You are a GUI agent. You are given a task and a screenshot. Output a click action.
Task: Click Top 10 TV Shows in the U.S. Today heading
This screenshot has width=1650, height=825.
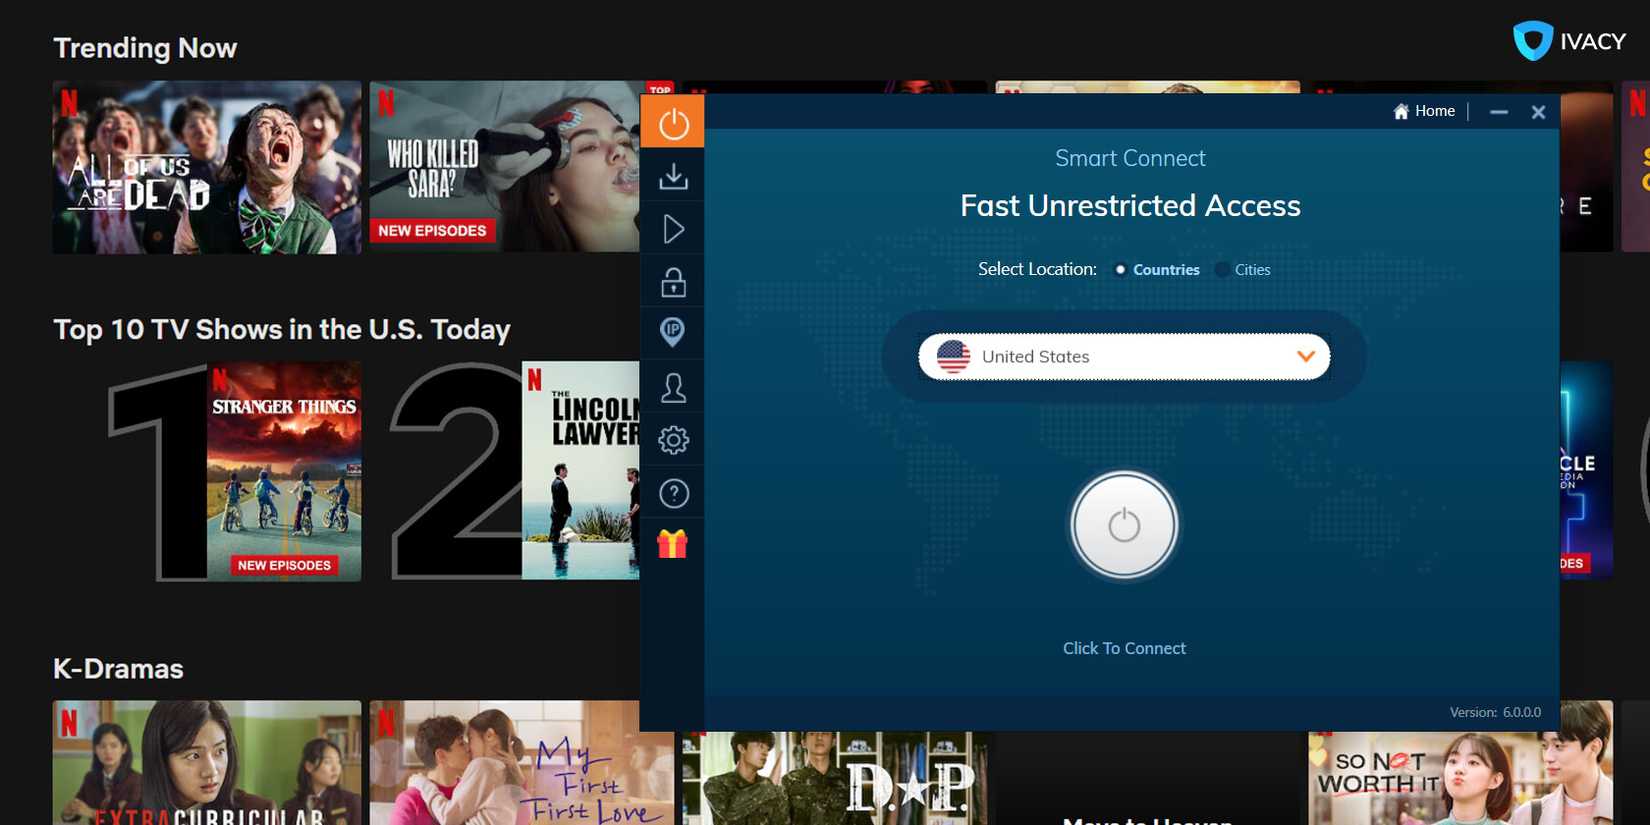282,330
